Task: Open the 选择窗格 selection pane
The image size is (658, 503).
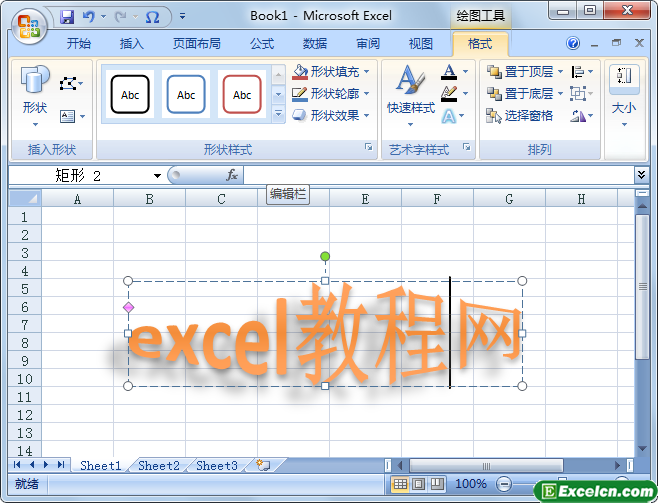Action: point(520,115)
